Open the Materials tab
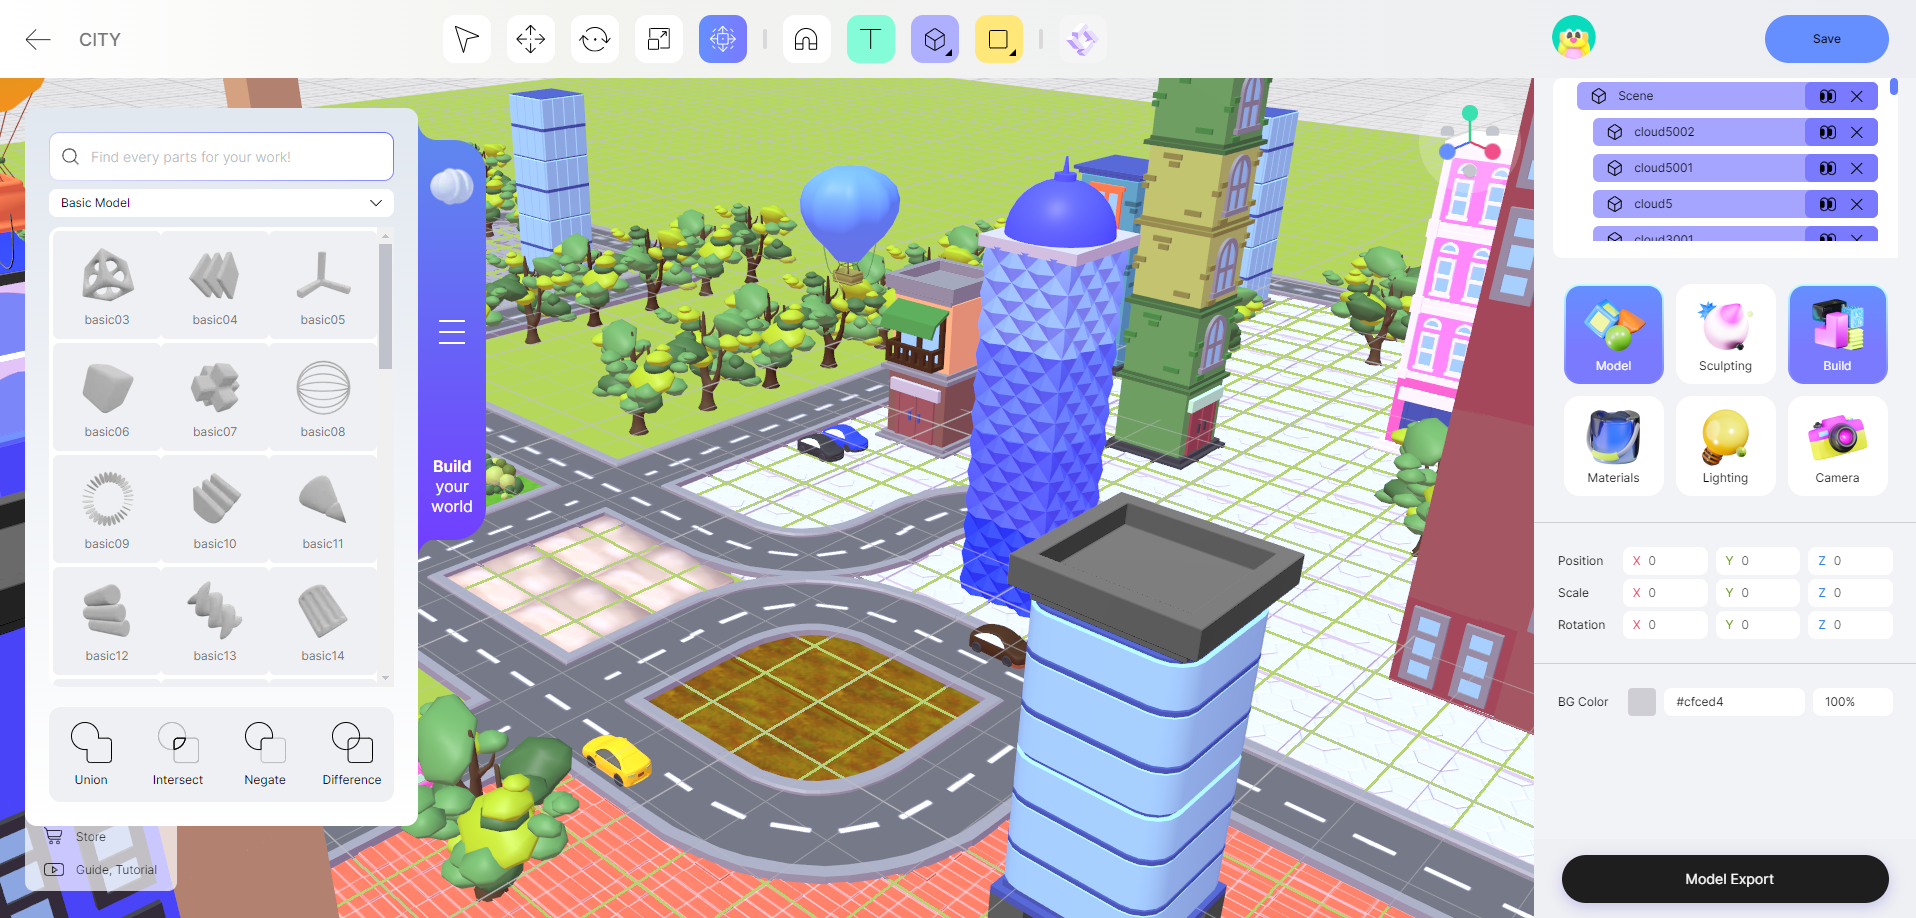 coord(1613,446)
